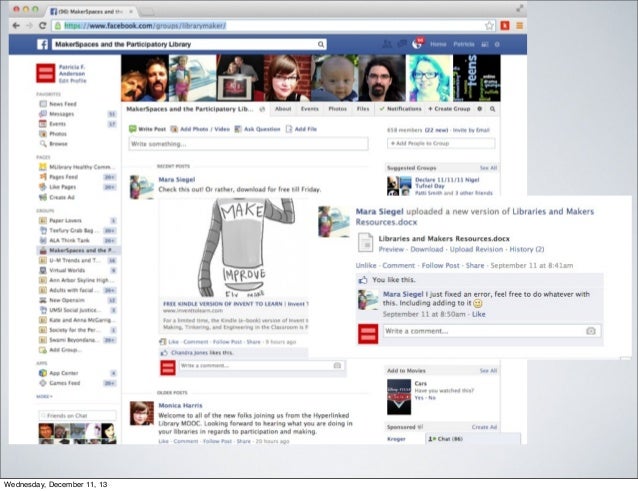This screenshot has width=638, height=491.
Task: Click Home in the blue bar
Action: 438,44
